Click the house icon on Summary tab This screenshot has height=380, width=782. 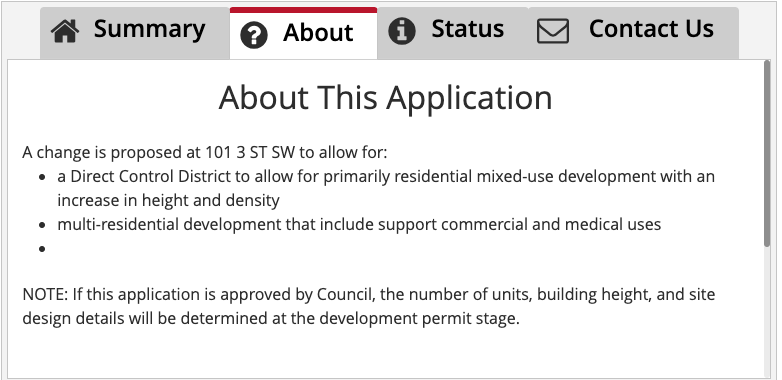(65, 31)
